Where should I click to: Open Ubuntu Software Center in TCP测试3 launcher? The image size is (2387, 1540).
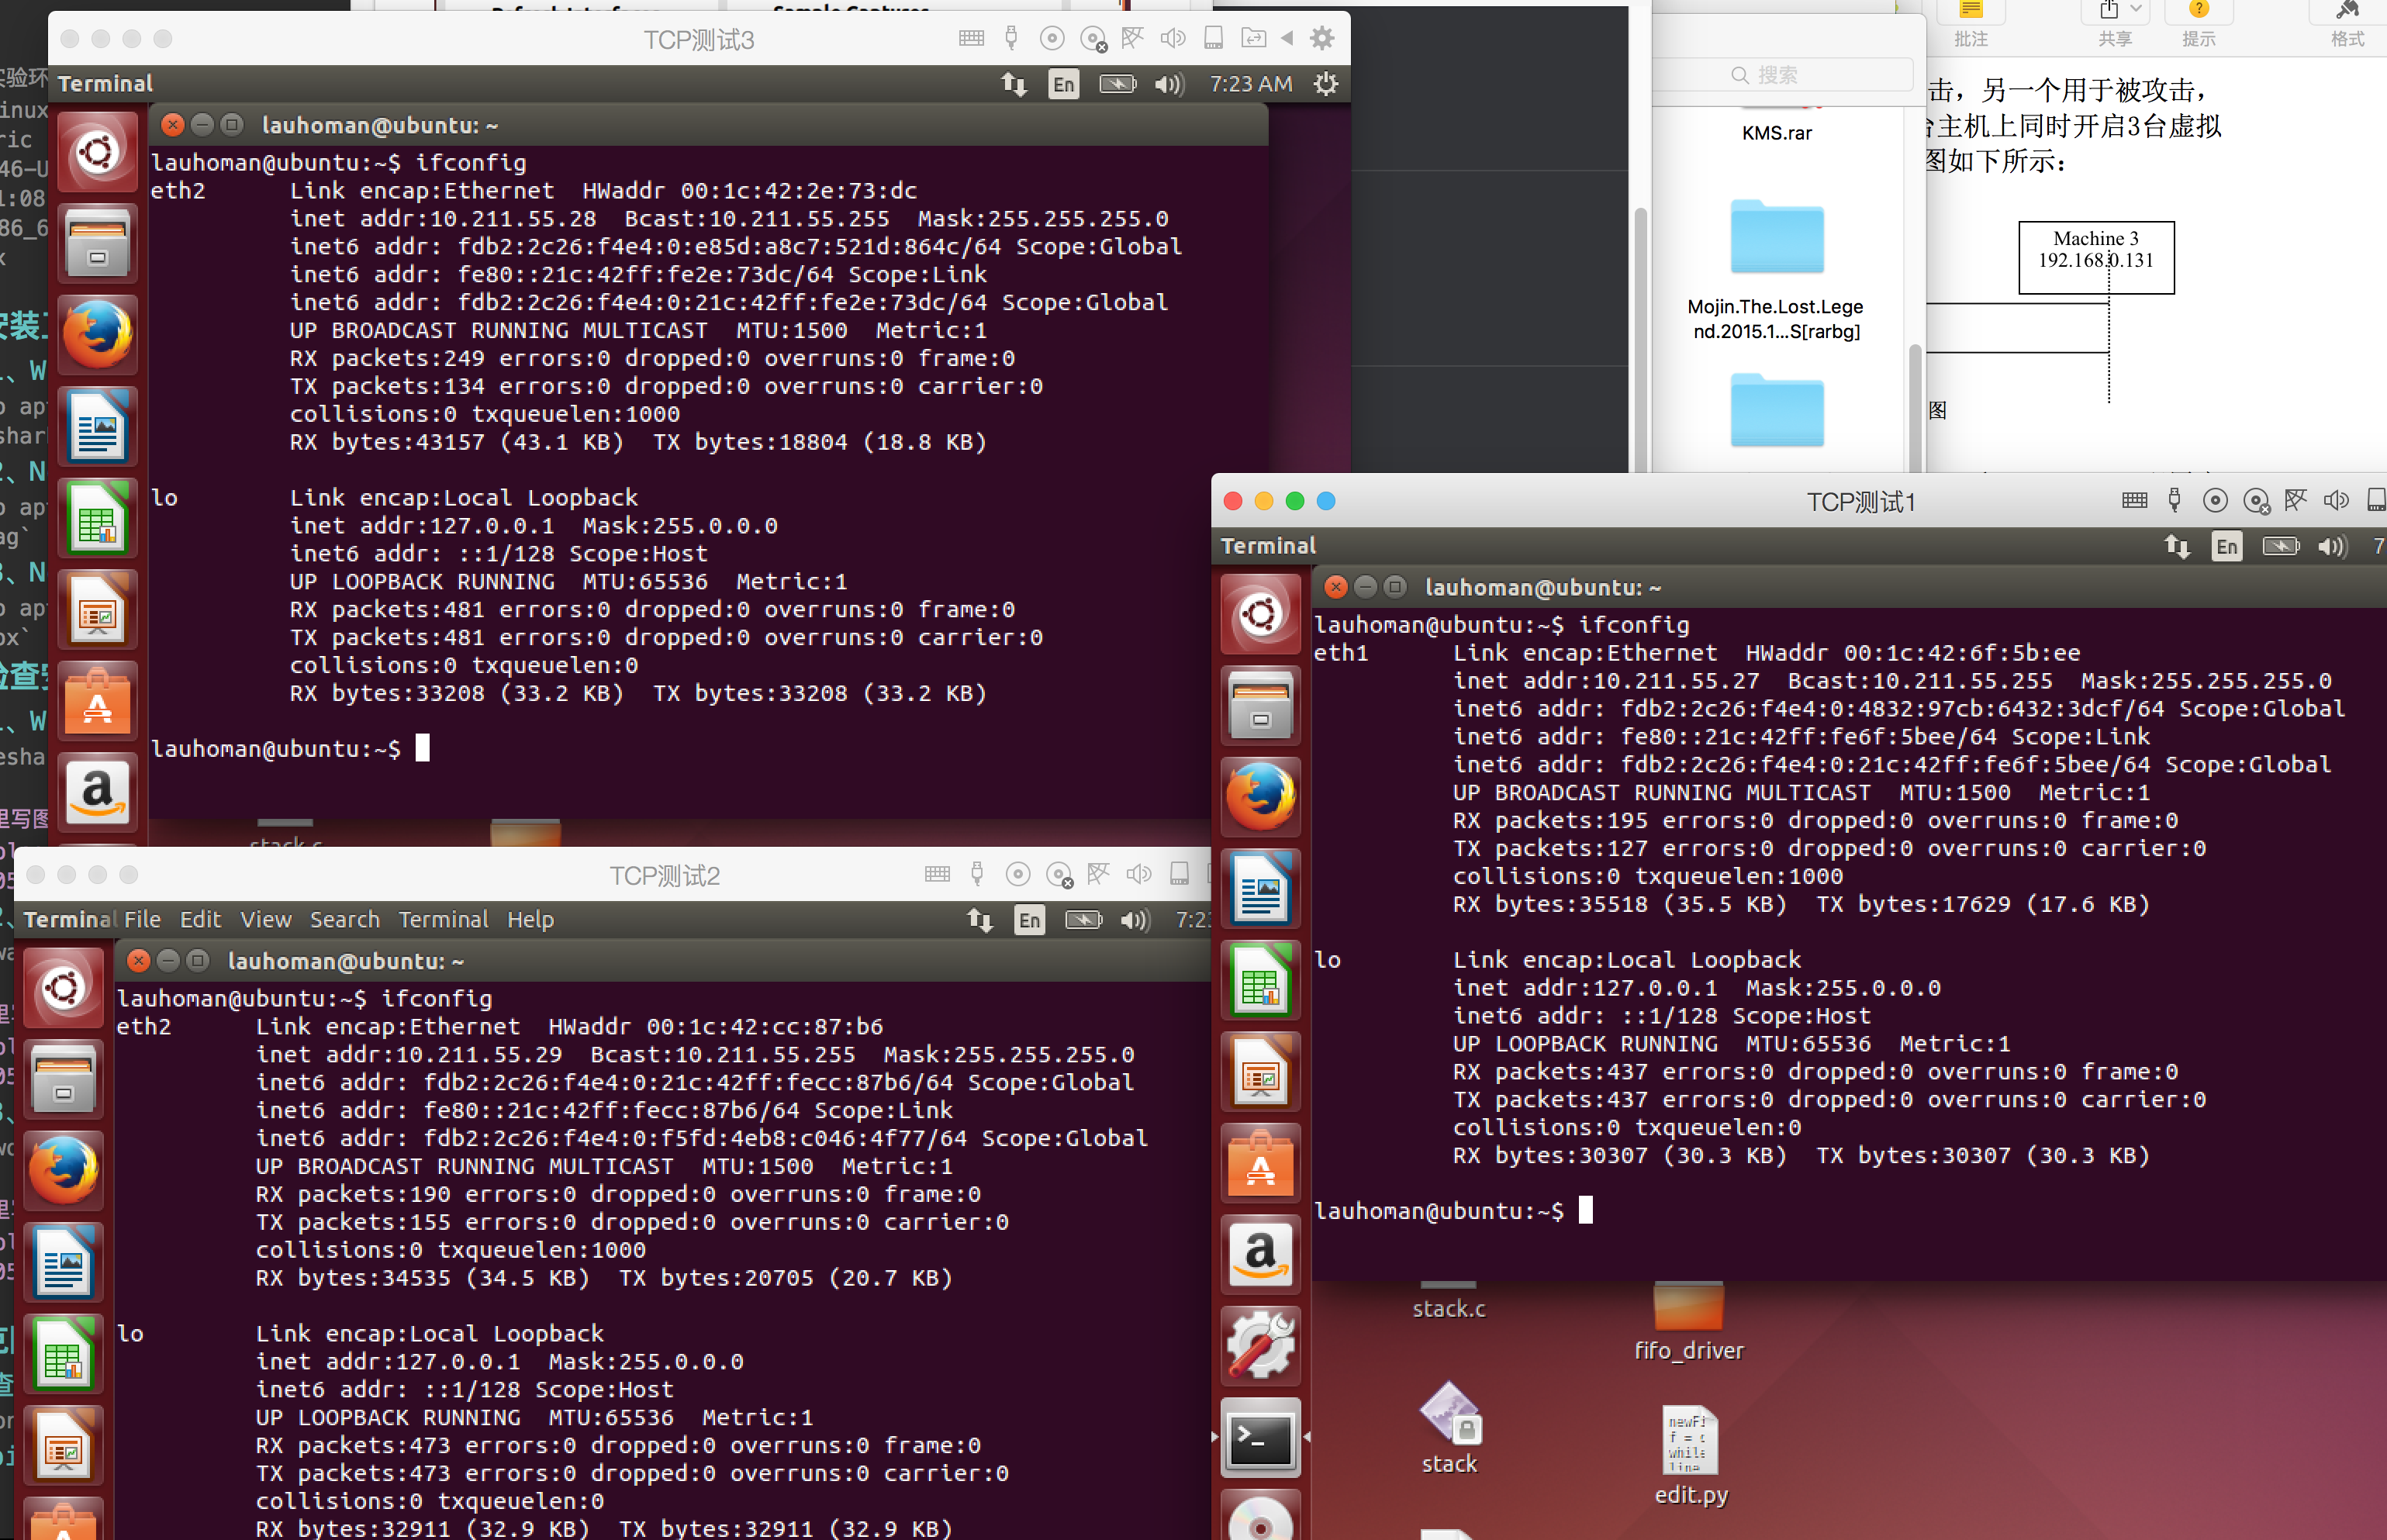pyautogui.click(x=98, y=701)
